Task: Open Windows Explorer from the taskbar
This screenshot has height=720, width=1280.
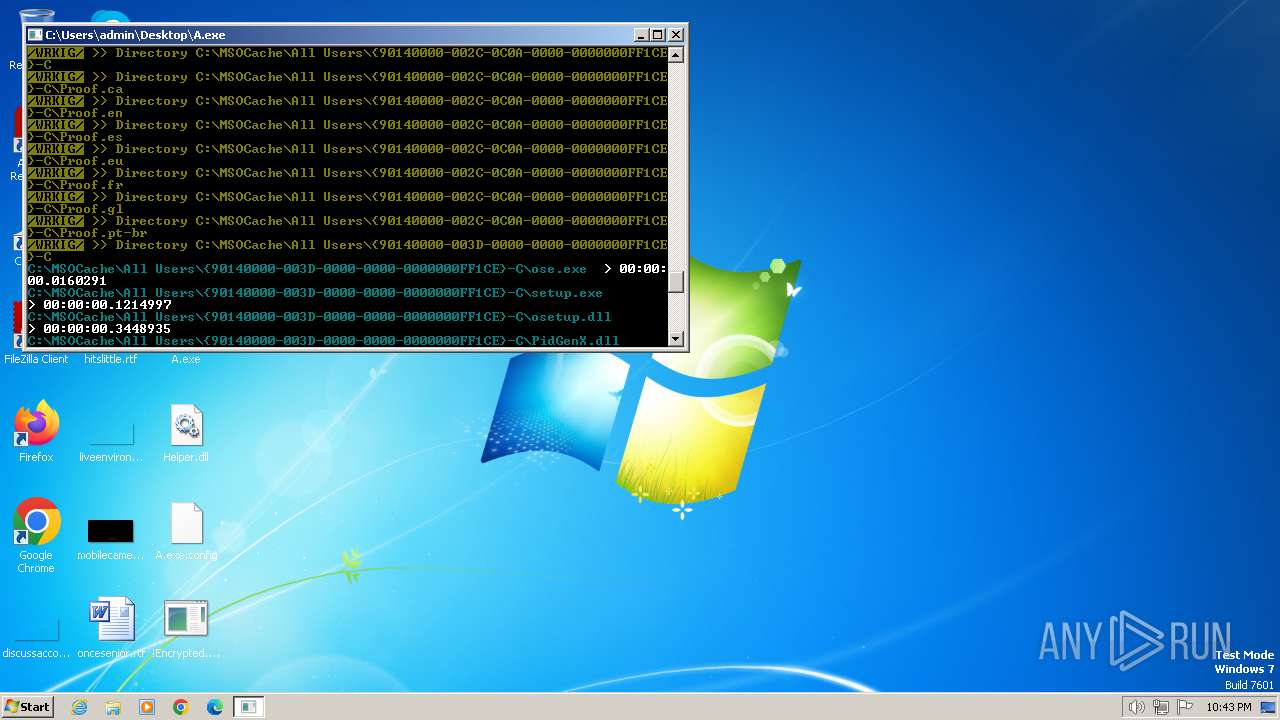Action: tap(113, 707)
